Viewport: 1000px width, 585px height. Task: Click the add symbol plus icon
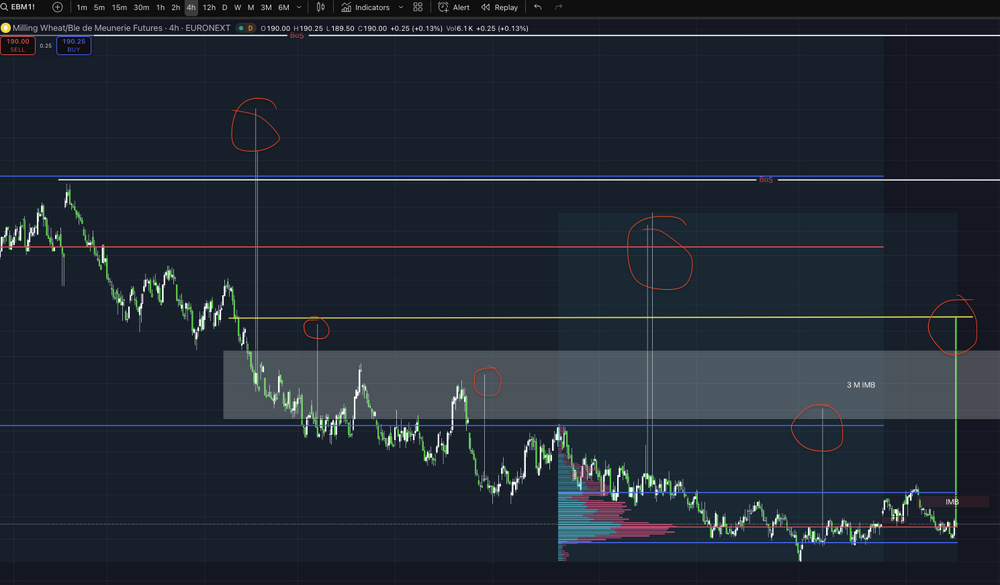point(57,7)
